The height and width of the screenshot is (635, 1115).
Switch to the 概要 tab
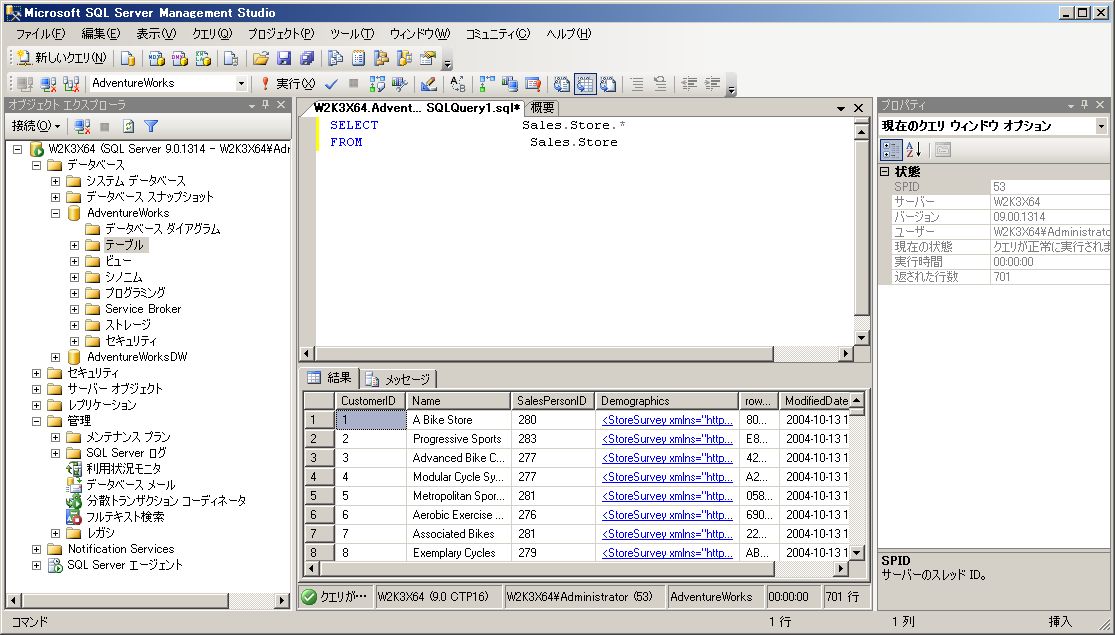coord(543,108)
